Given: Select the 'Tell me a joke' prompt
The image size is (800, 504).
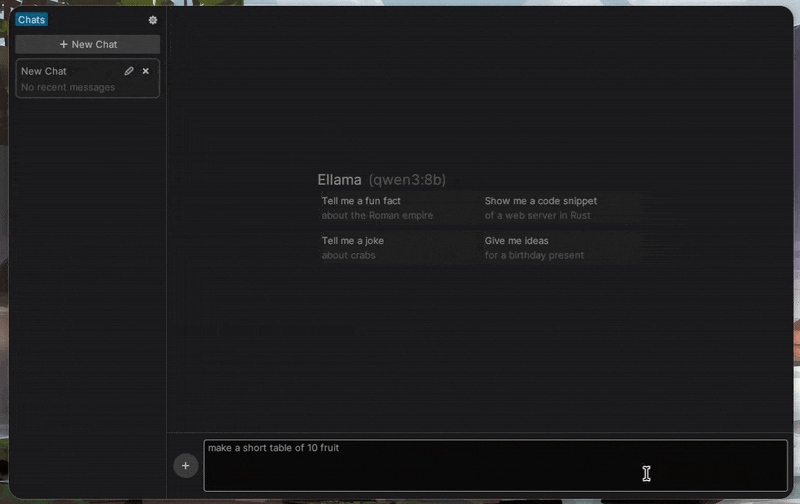Looking at the screenshot, I should pyautogui.click(x=352, y=240).
